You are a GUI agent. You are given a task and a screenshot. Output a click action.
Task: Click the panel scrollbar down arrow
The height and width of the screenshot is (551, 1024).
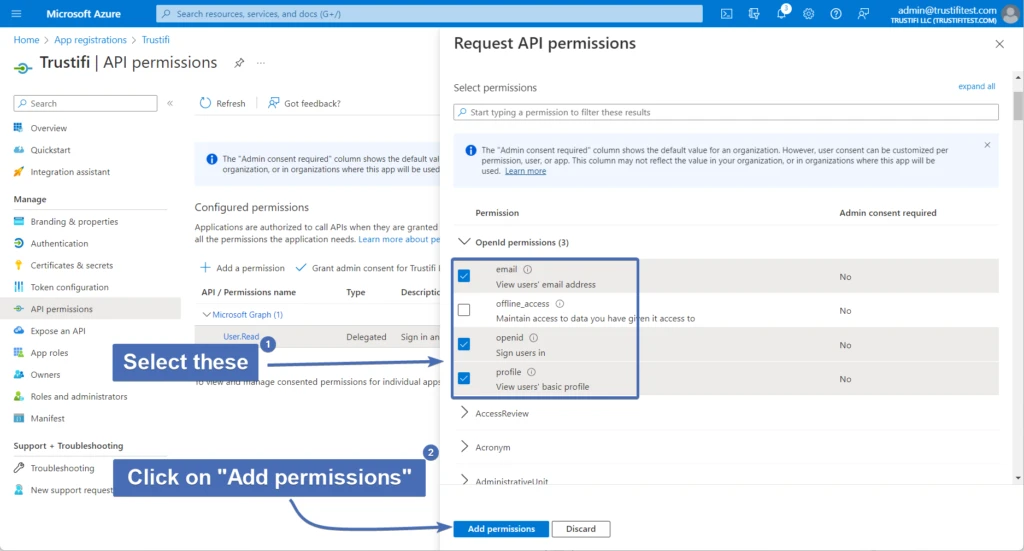point(1018,478)
